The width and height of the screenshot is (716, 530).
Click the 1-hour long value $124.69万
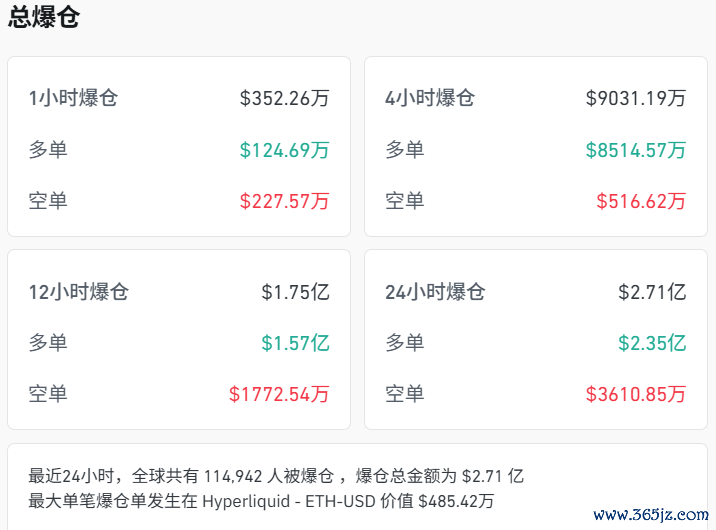(x=284, y=150)
